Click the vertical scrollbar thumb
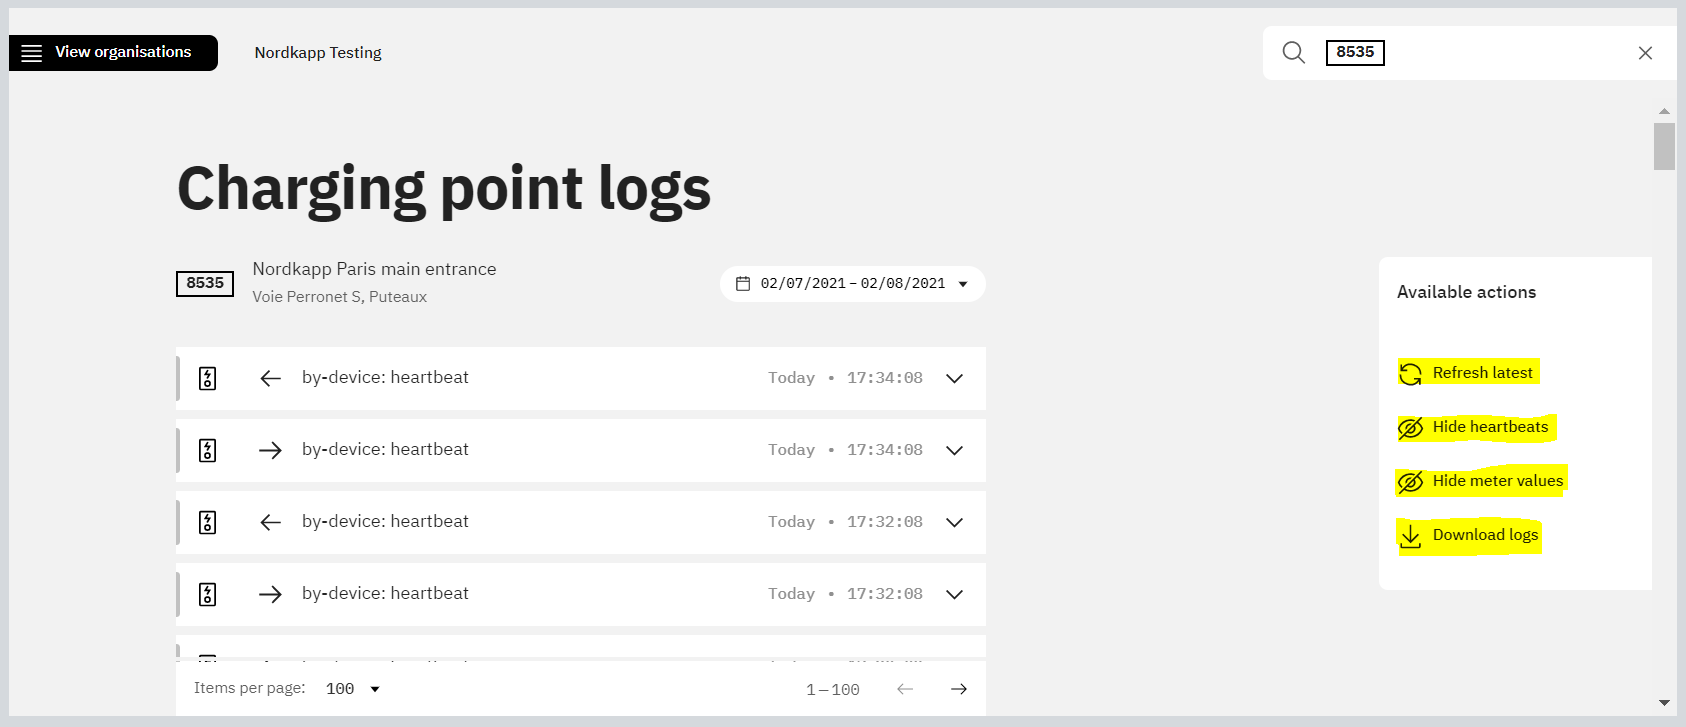Viewport: 1686px width, 727px height. pyautogui.click(x=1664, y=147)
